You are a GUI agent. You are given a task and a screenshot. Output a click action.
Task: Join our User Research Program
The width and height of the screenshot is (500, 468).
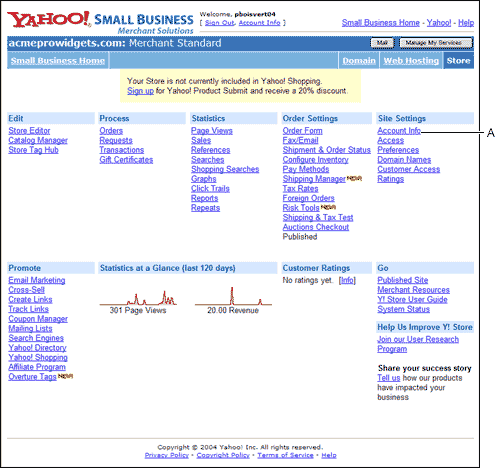coord(418,344)
